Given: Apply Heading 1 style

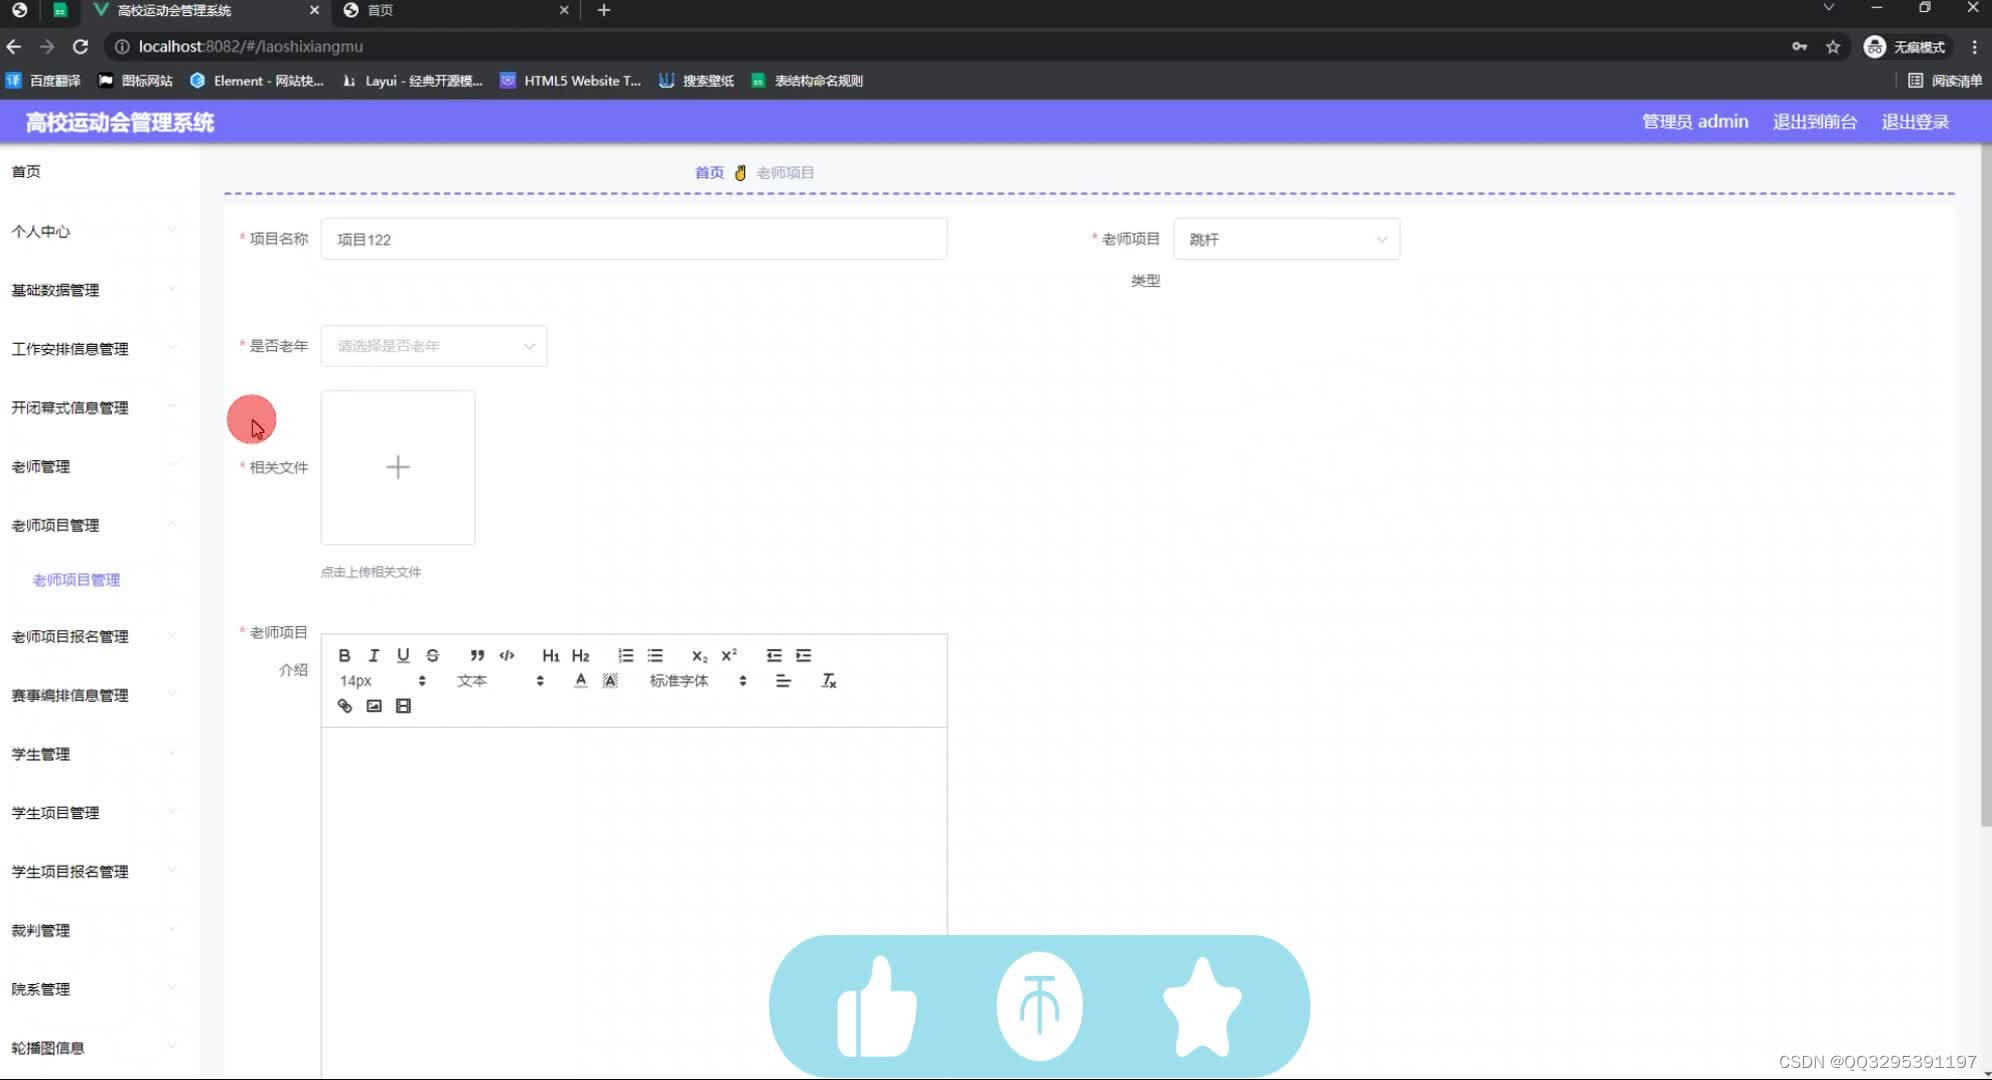Looking at the screenshot, I should tap(551, 655).
